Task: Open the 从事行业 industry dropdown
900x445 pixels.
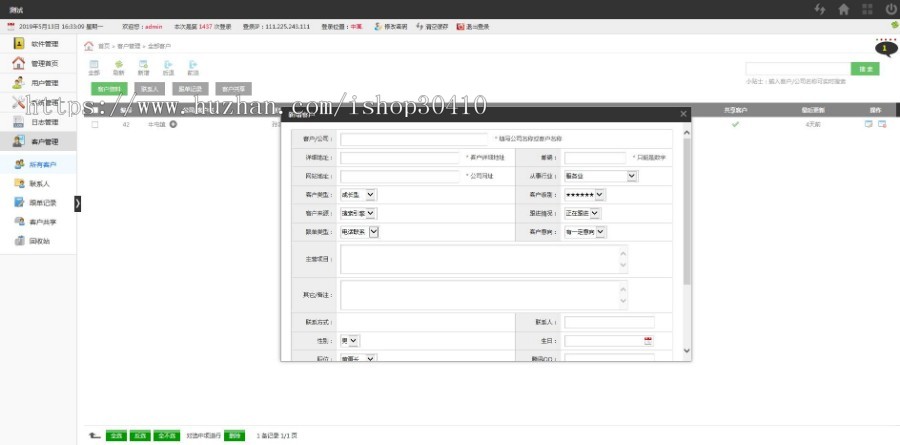Action: click(x=601, y=176)
